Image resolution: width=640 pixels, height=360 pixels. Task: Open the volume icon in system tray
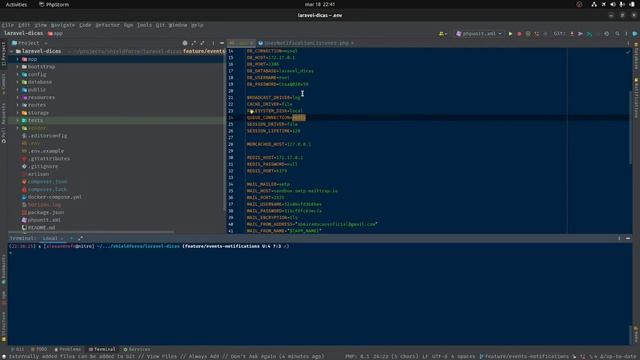[613, 4]
